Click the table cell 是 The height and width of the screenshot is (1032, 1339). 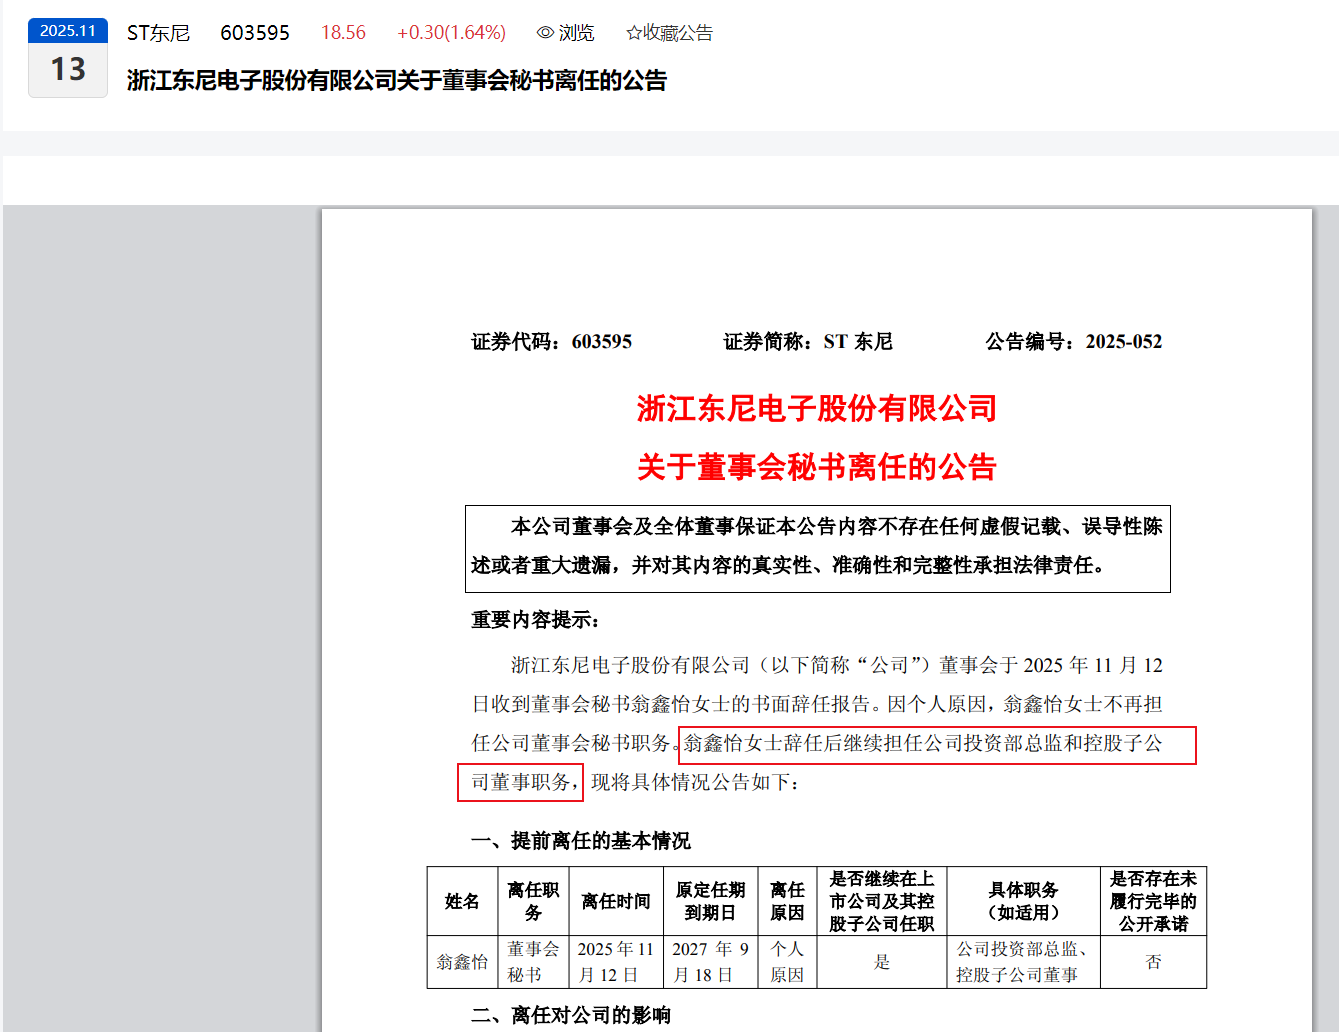click(882, 963)
